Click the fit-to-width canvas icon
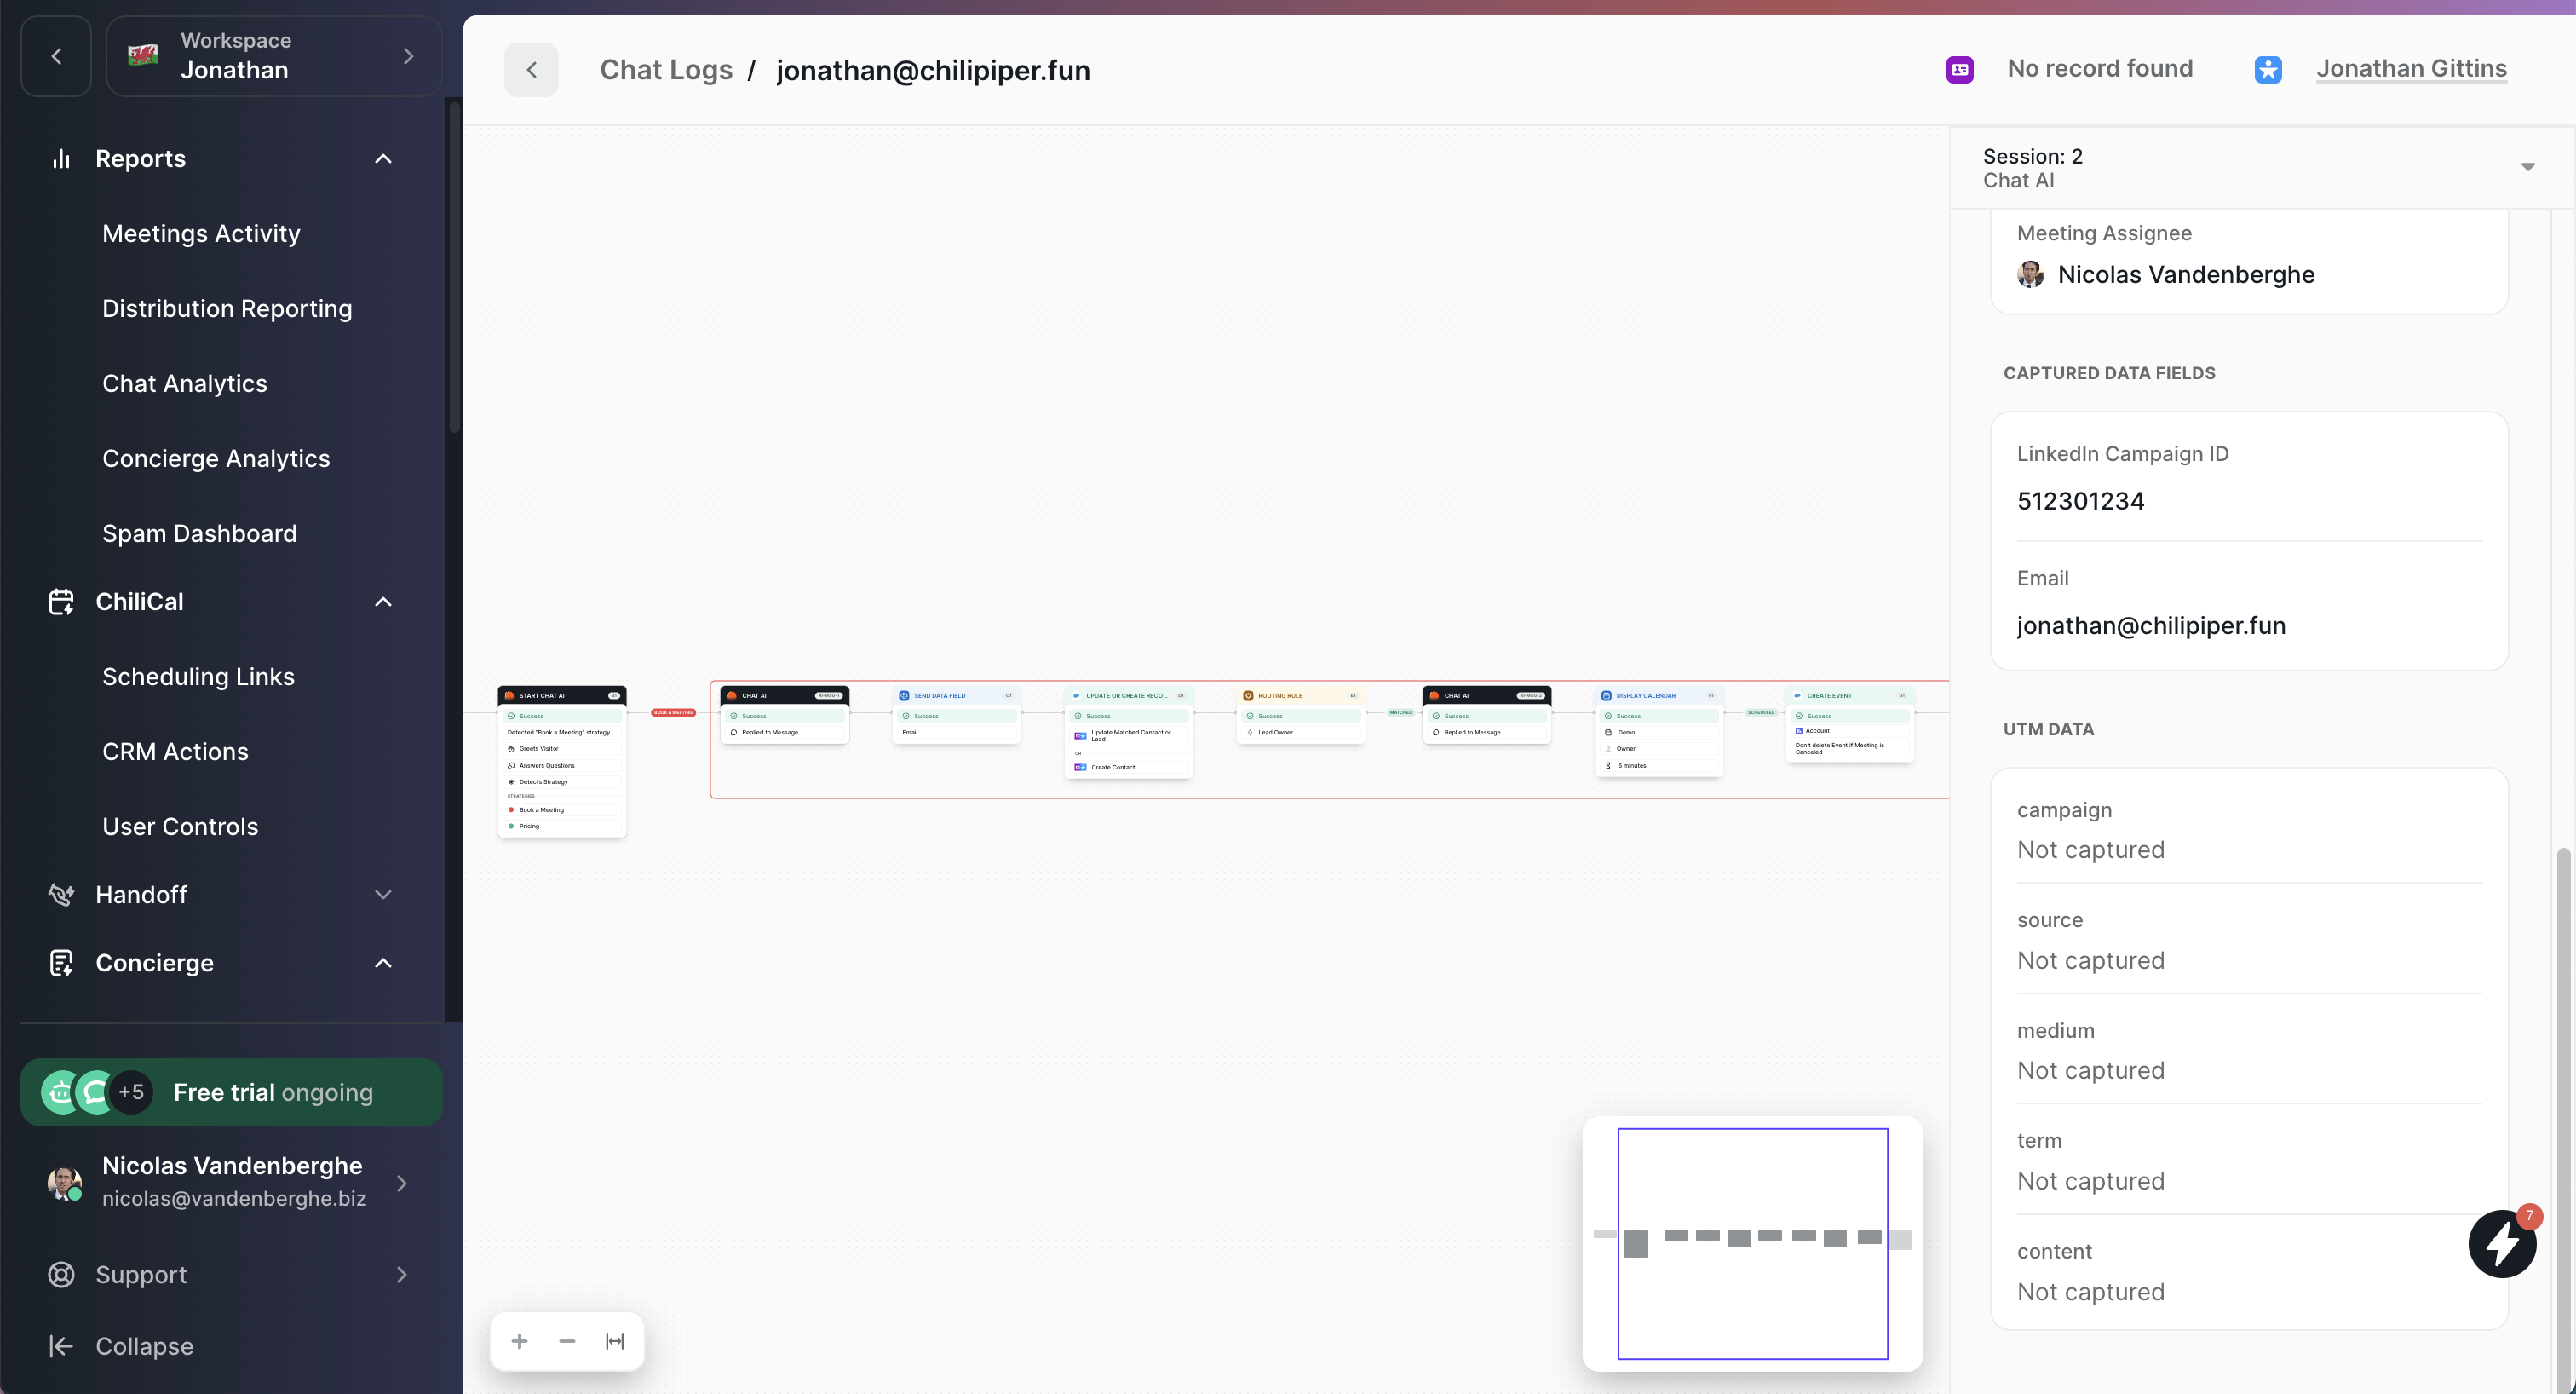2576x1394 pixels. (x=615, y=1341)
